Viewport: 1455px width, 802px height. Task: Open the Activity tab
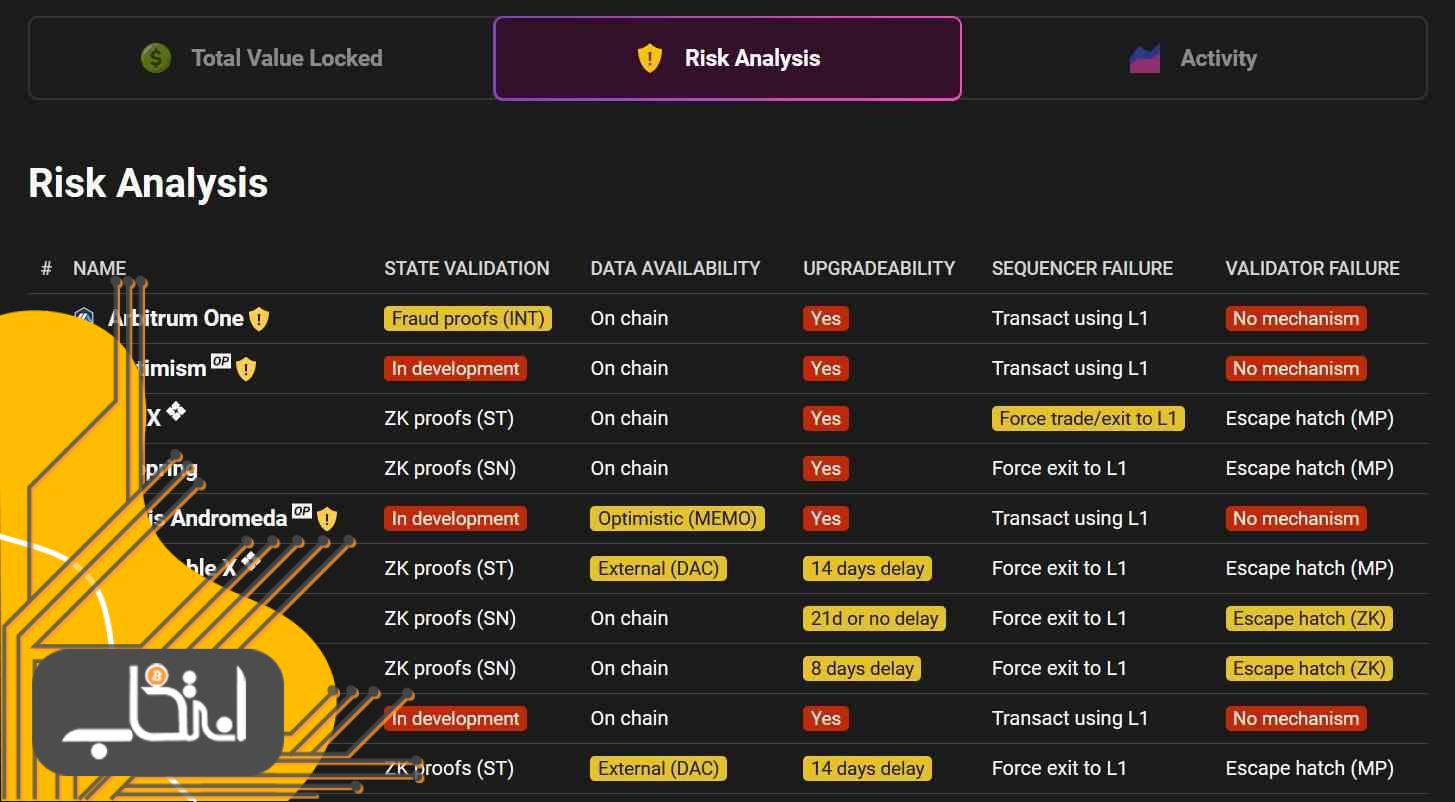(1194, 58)
